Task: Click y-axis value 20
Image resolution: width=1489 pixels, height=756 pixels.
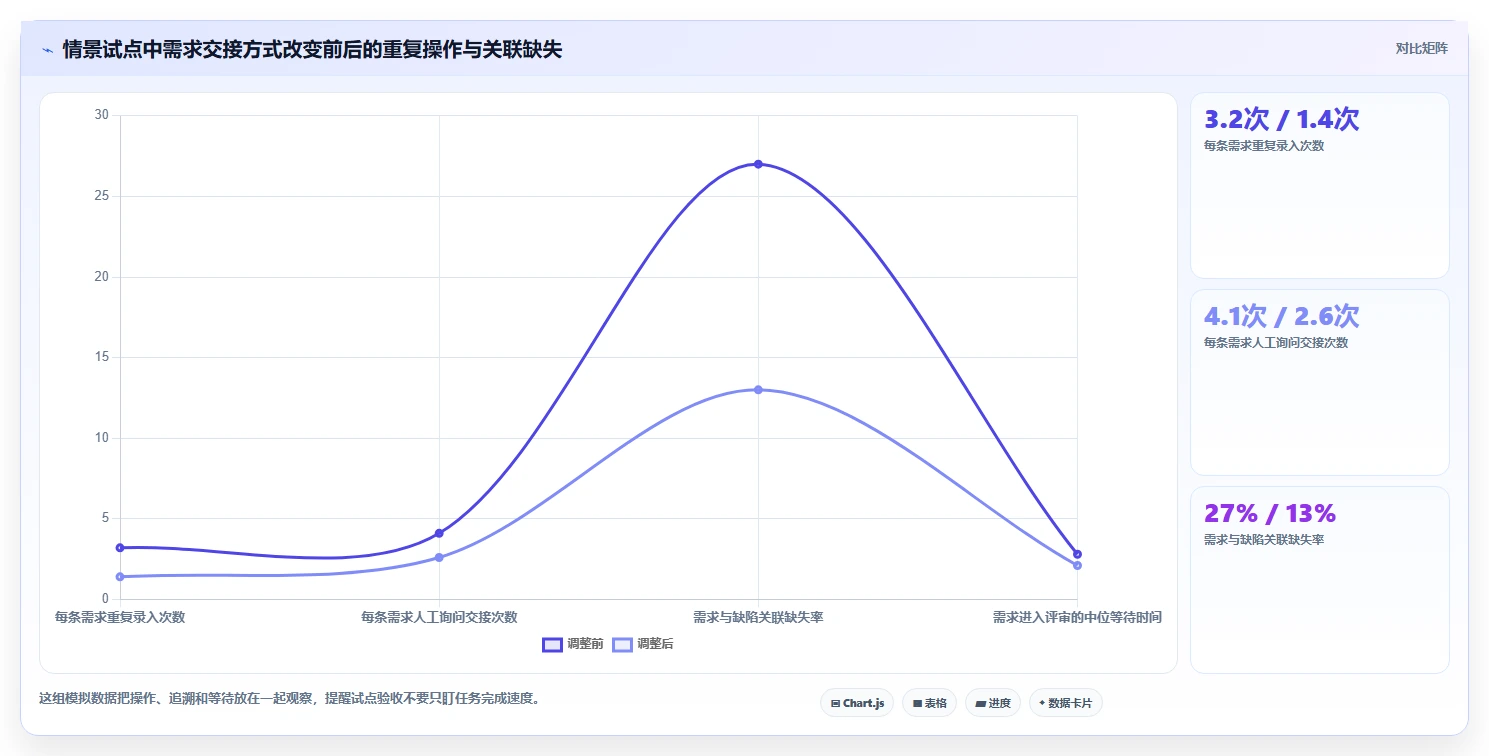Action: pos(101,277)
